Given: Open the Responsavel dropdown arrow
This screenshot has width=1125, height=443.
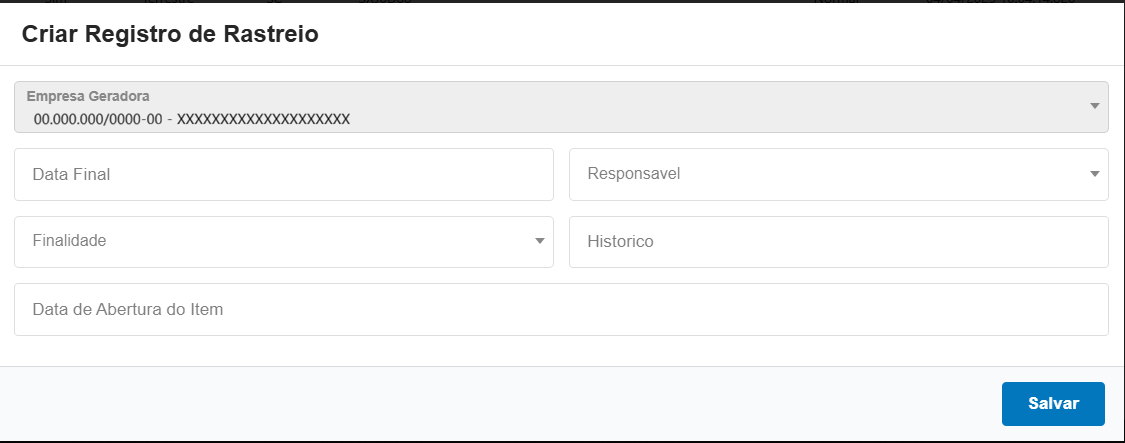Looking at the screenshot, I should tap(1094, 174).
